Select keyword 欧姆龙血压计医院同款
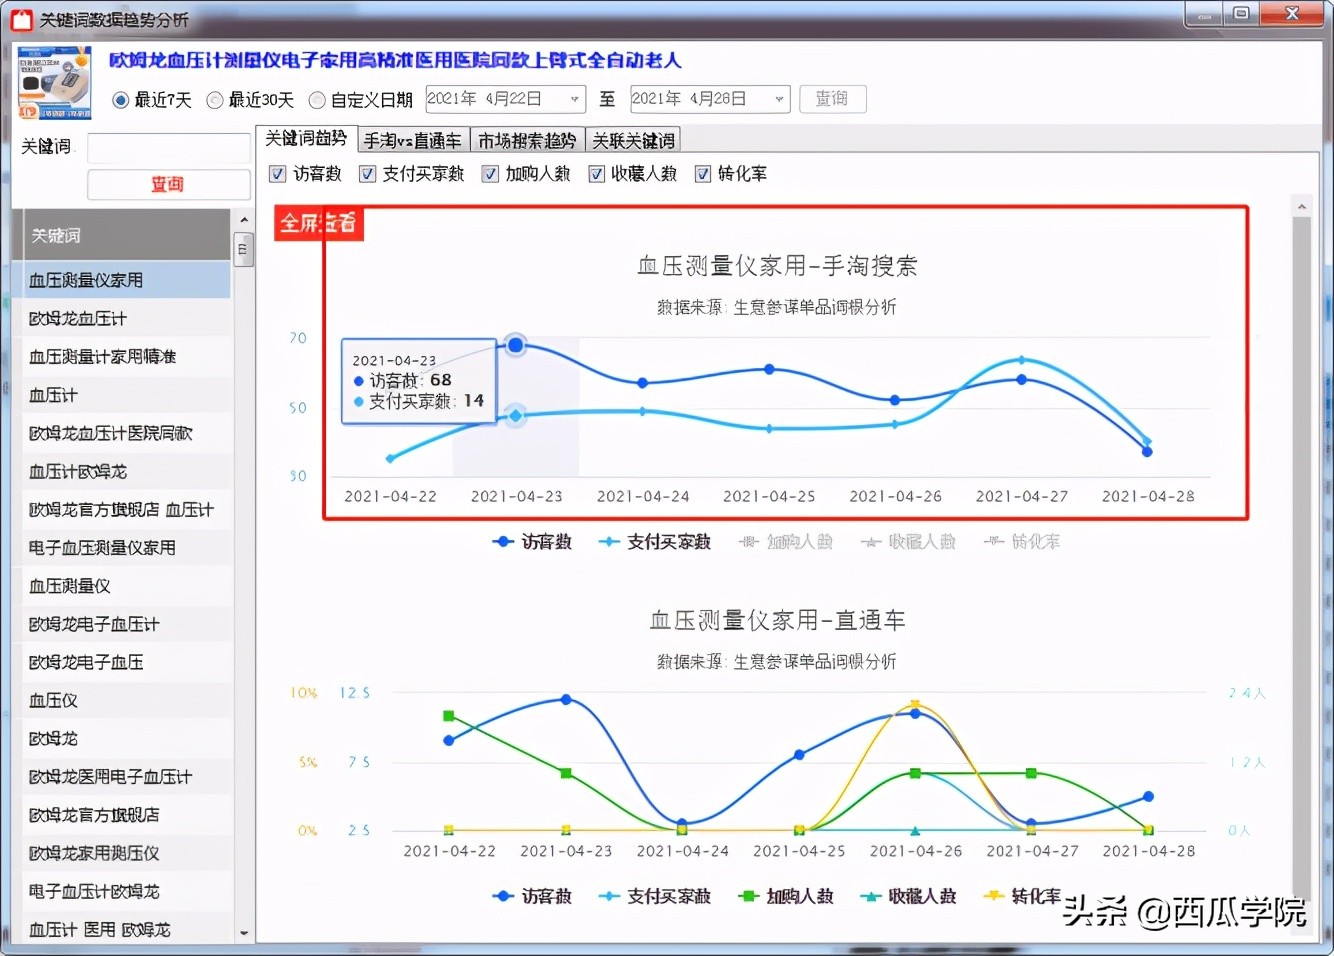The height and width of the screenshot is (956, 1334). [124, 433]
